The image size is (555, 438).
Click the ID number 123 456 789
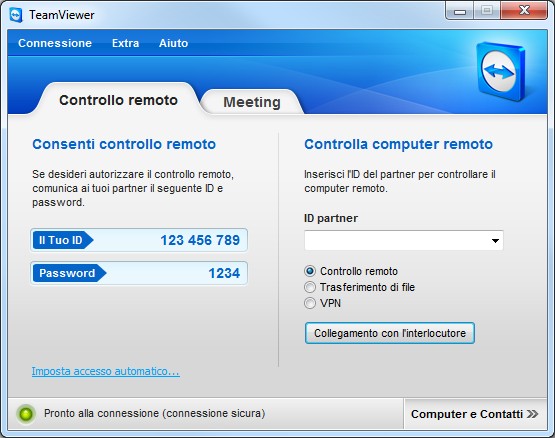coord(200,240)
